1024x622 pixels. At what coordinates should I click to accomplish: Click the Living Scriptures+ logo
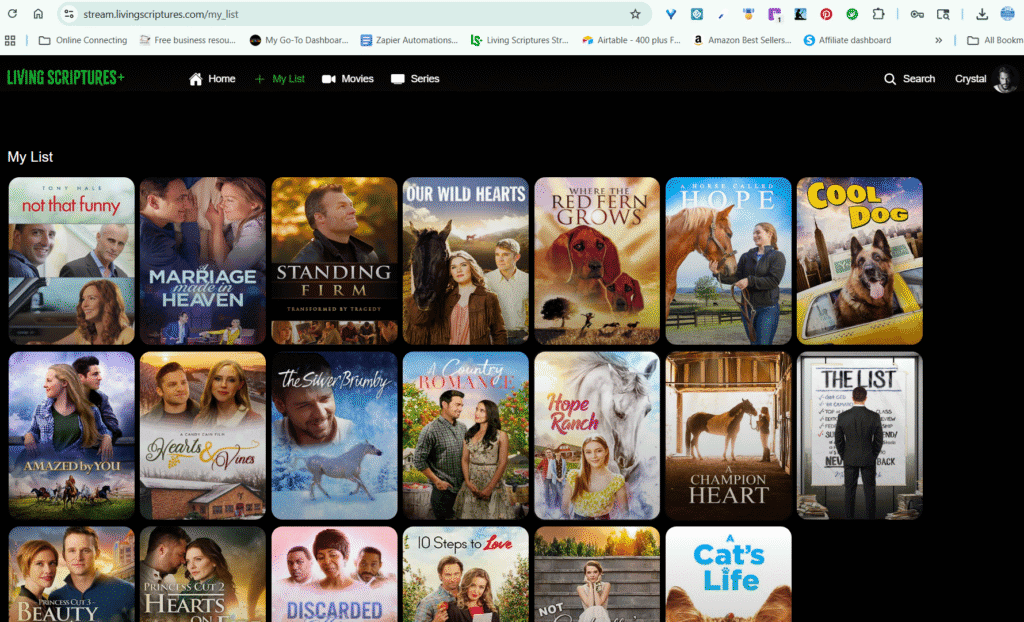[x=65, y=78]
